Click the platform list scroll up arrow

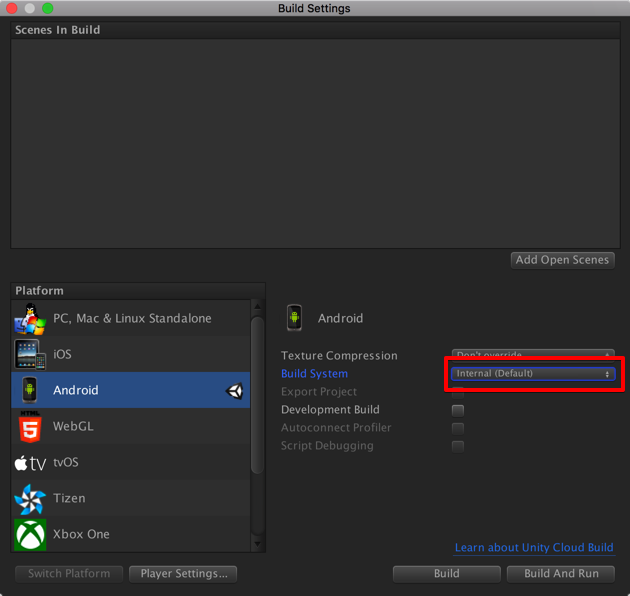point(258,307)
